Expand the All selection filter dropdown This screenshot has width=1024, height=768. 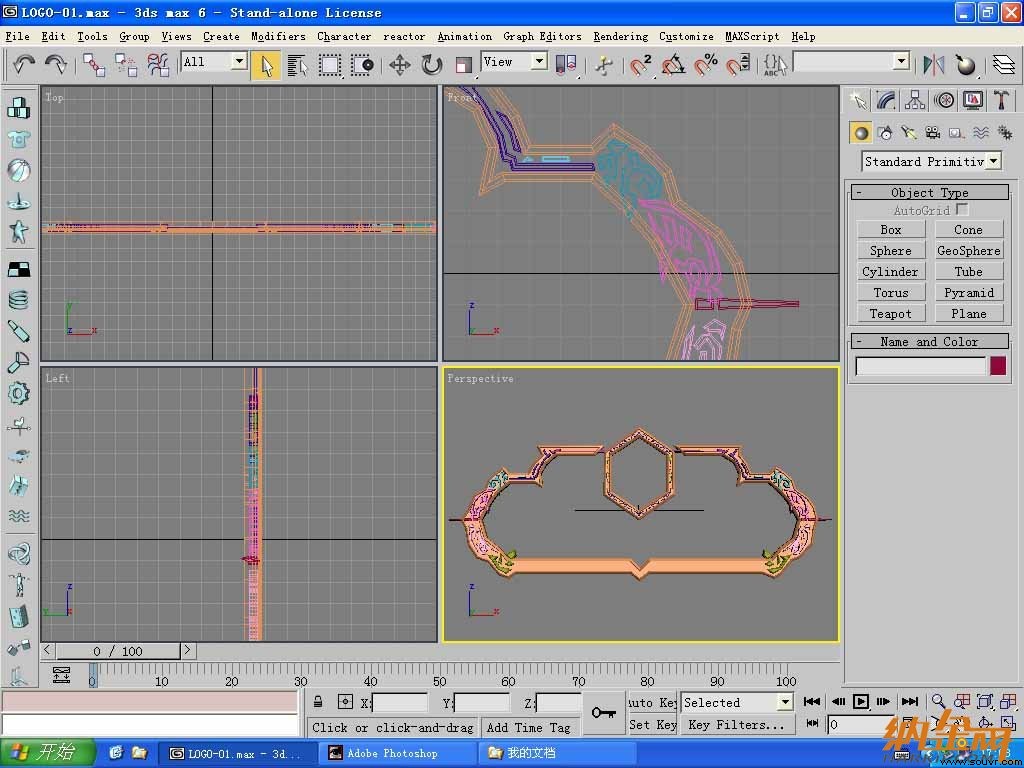click(x=214, y=61)
